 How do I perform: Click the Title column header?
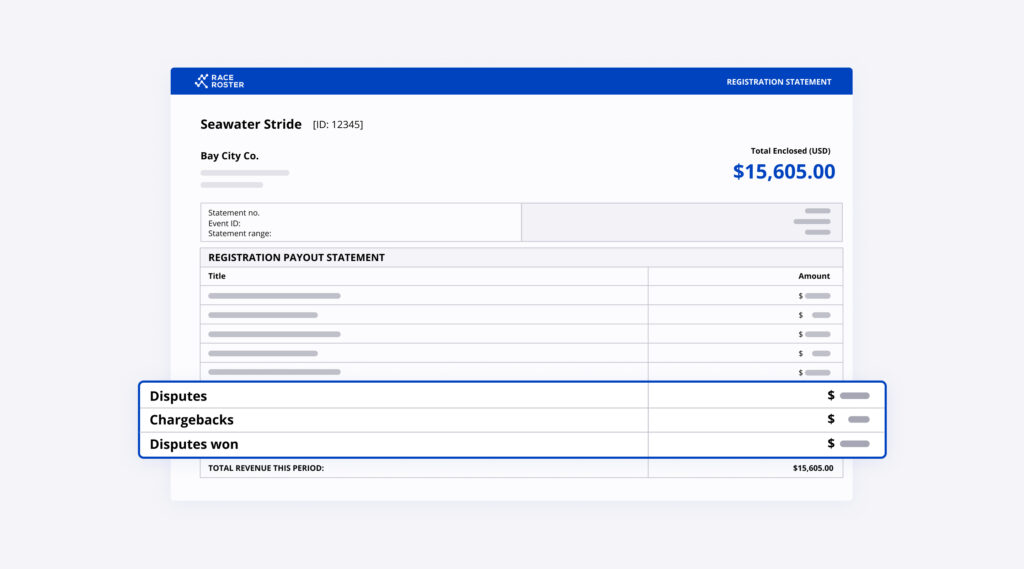(217, 276)
